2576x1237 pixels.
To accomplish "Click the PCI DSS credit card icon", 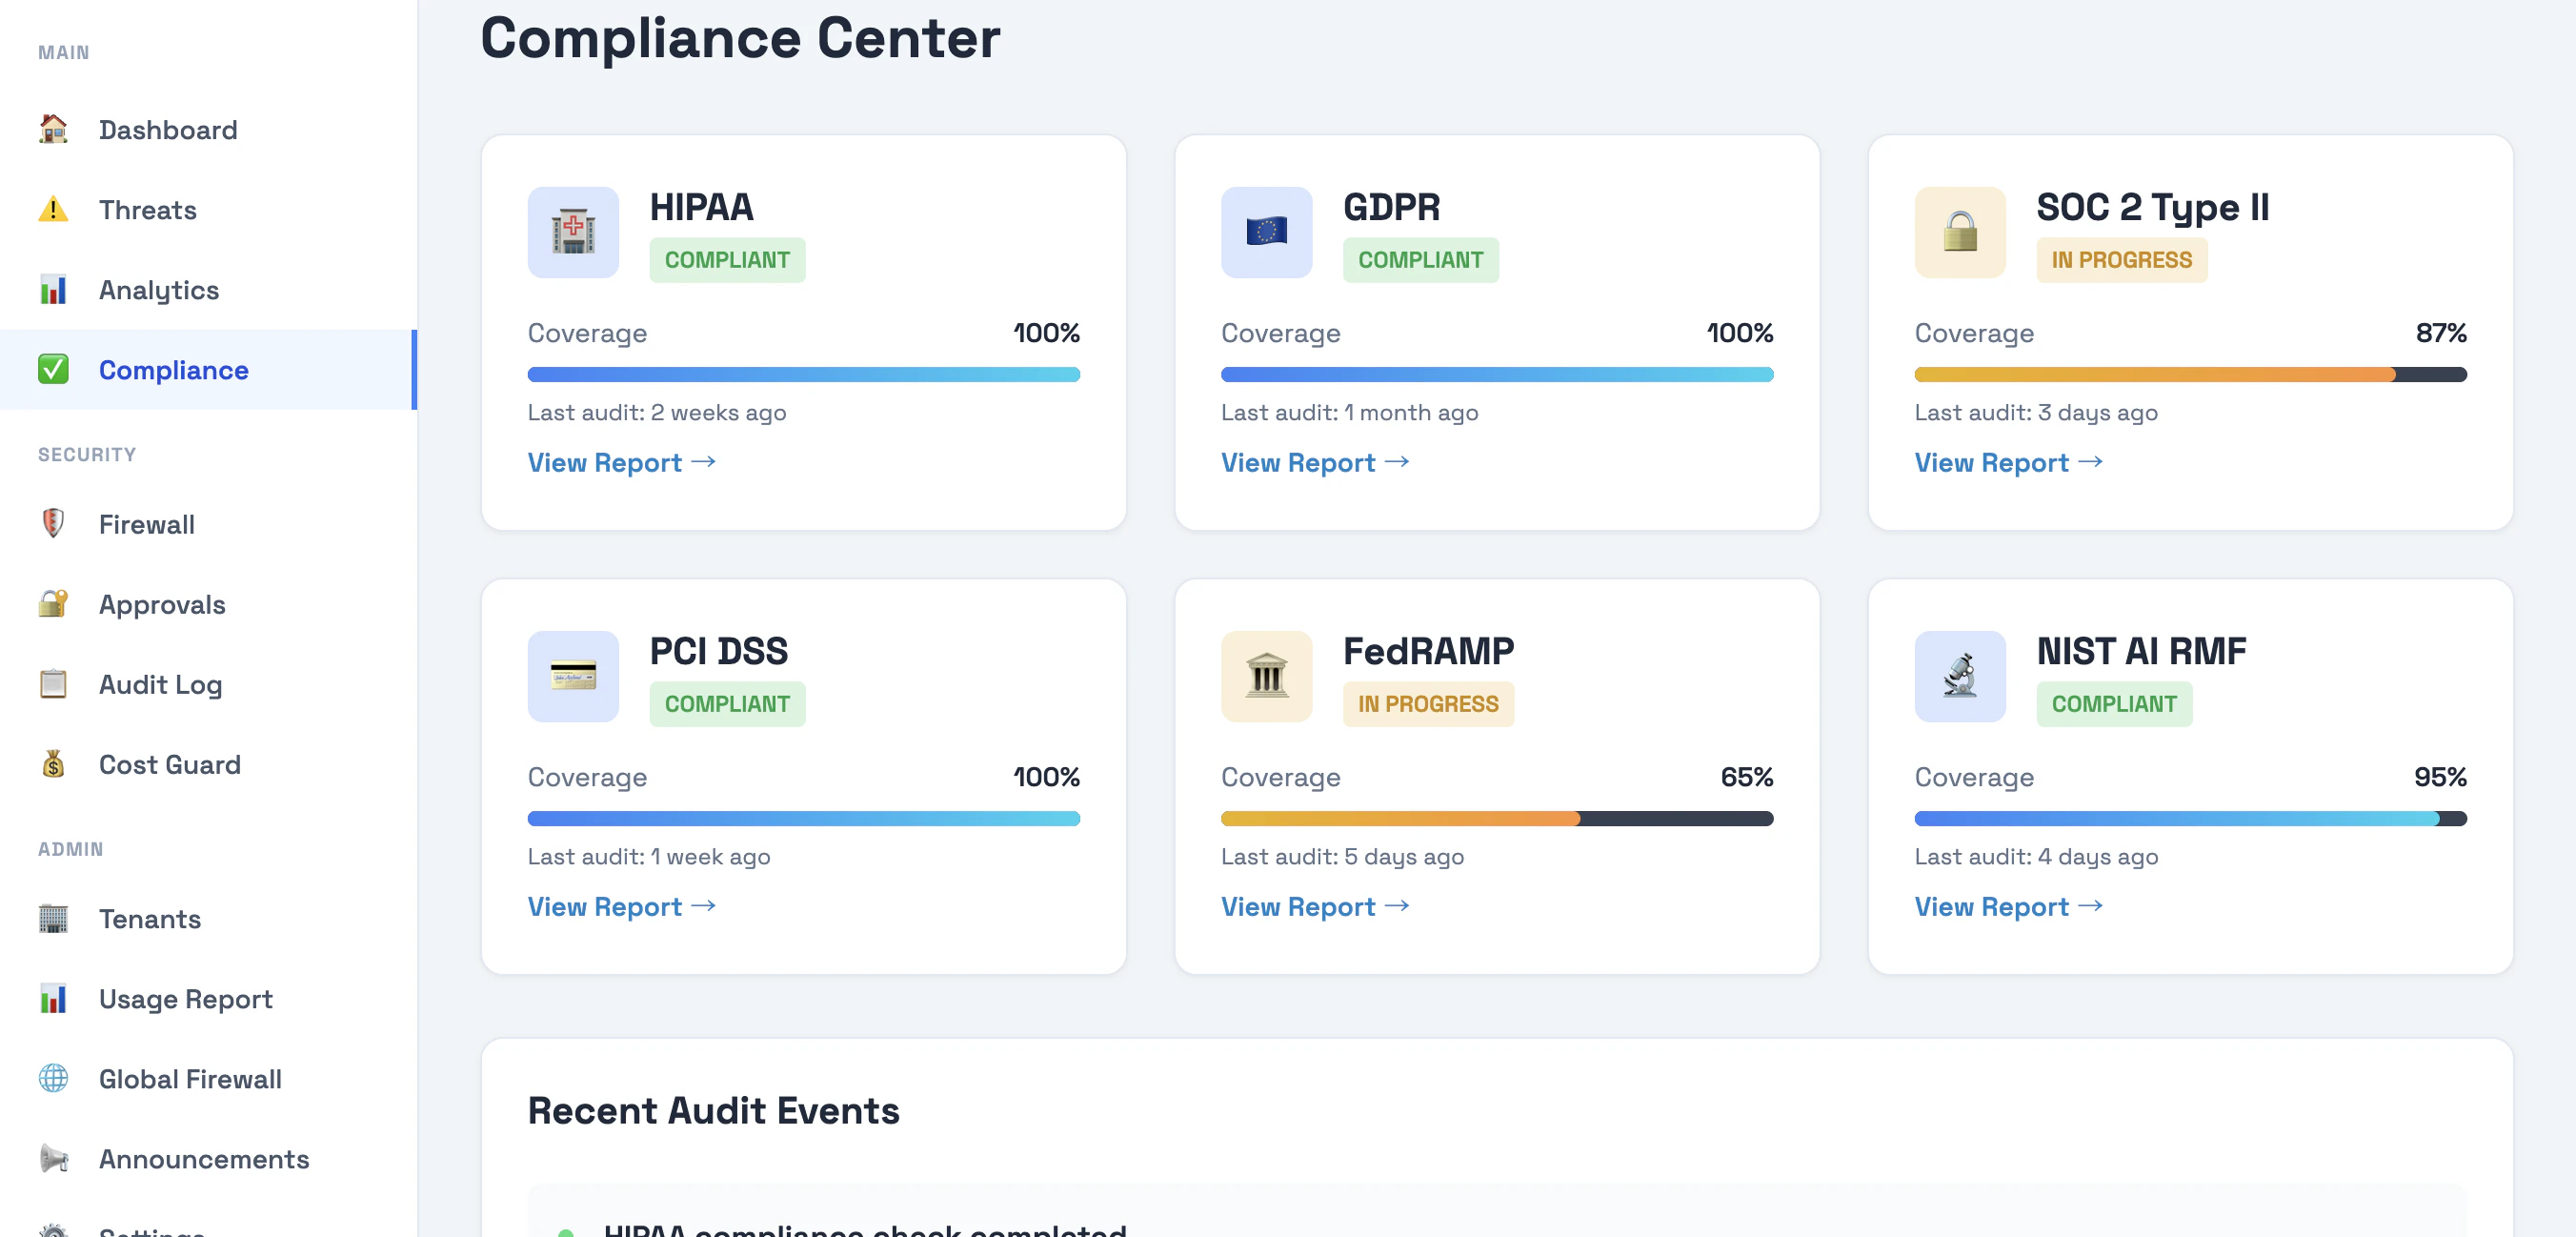I will coord(573,676).
